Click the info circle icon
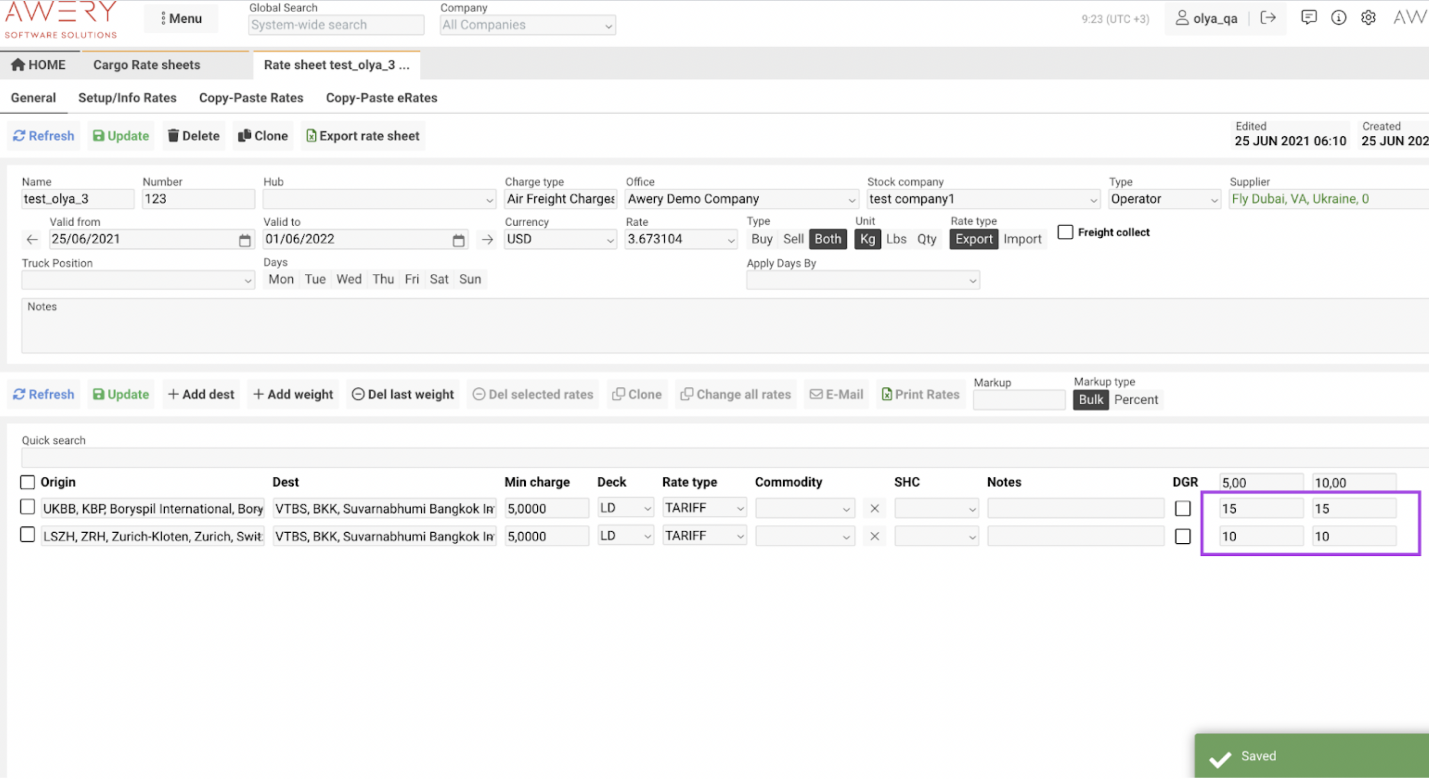Screen dimensions: 1429x779 [x=1338, y=18]
